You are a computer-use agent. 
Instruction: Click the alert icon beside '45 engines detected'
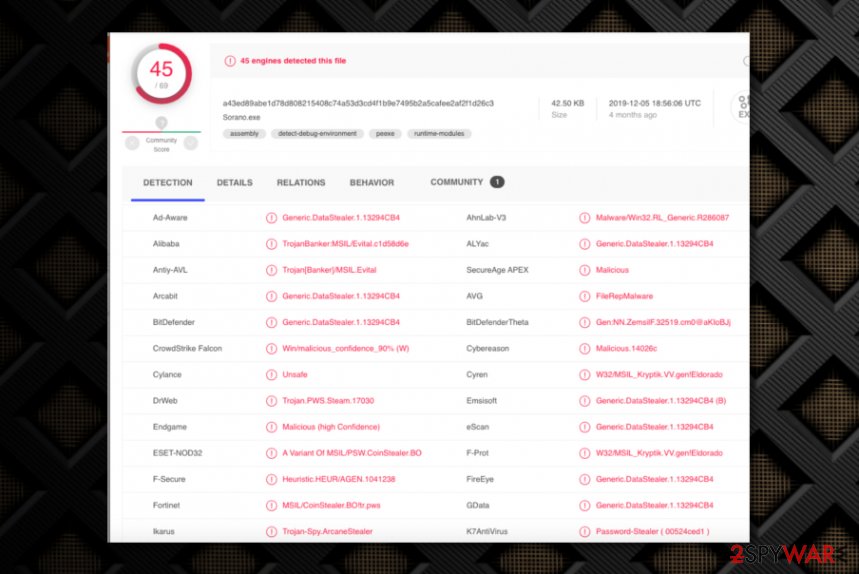tap(230, 61)
